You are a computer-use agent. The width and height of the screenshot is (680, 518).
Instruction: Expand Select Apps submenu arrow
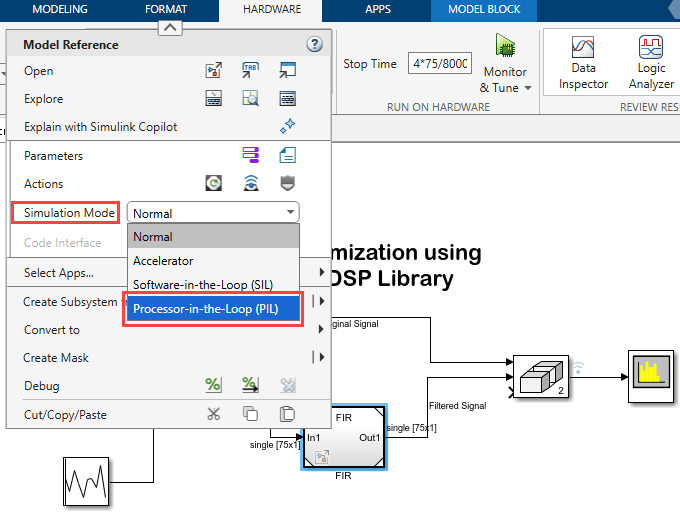[x=321, y=272]
